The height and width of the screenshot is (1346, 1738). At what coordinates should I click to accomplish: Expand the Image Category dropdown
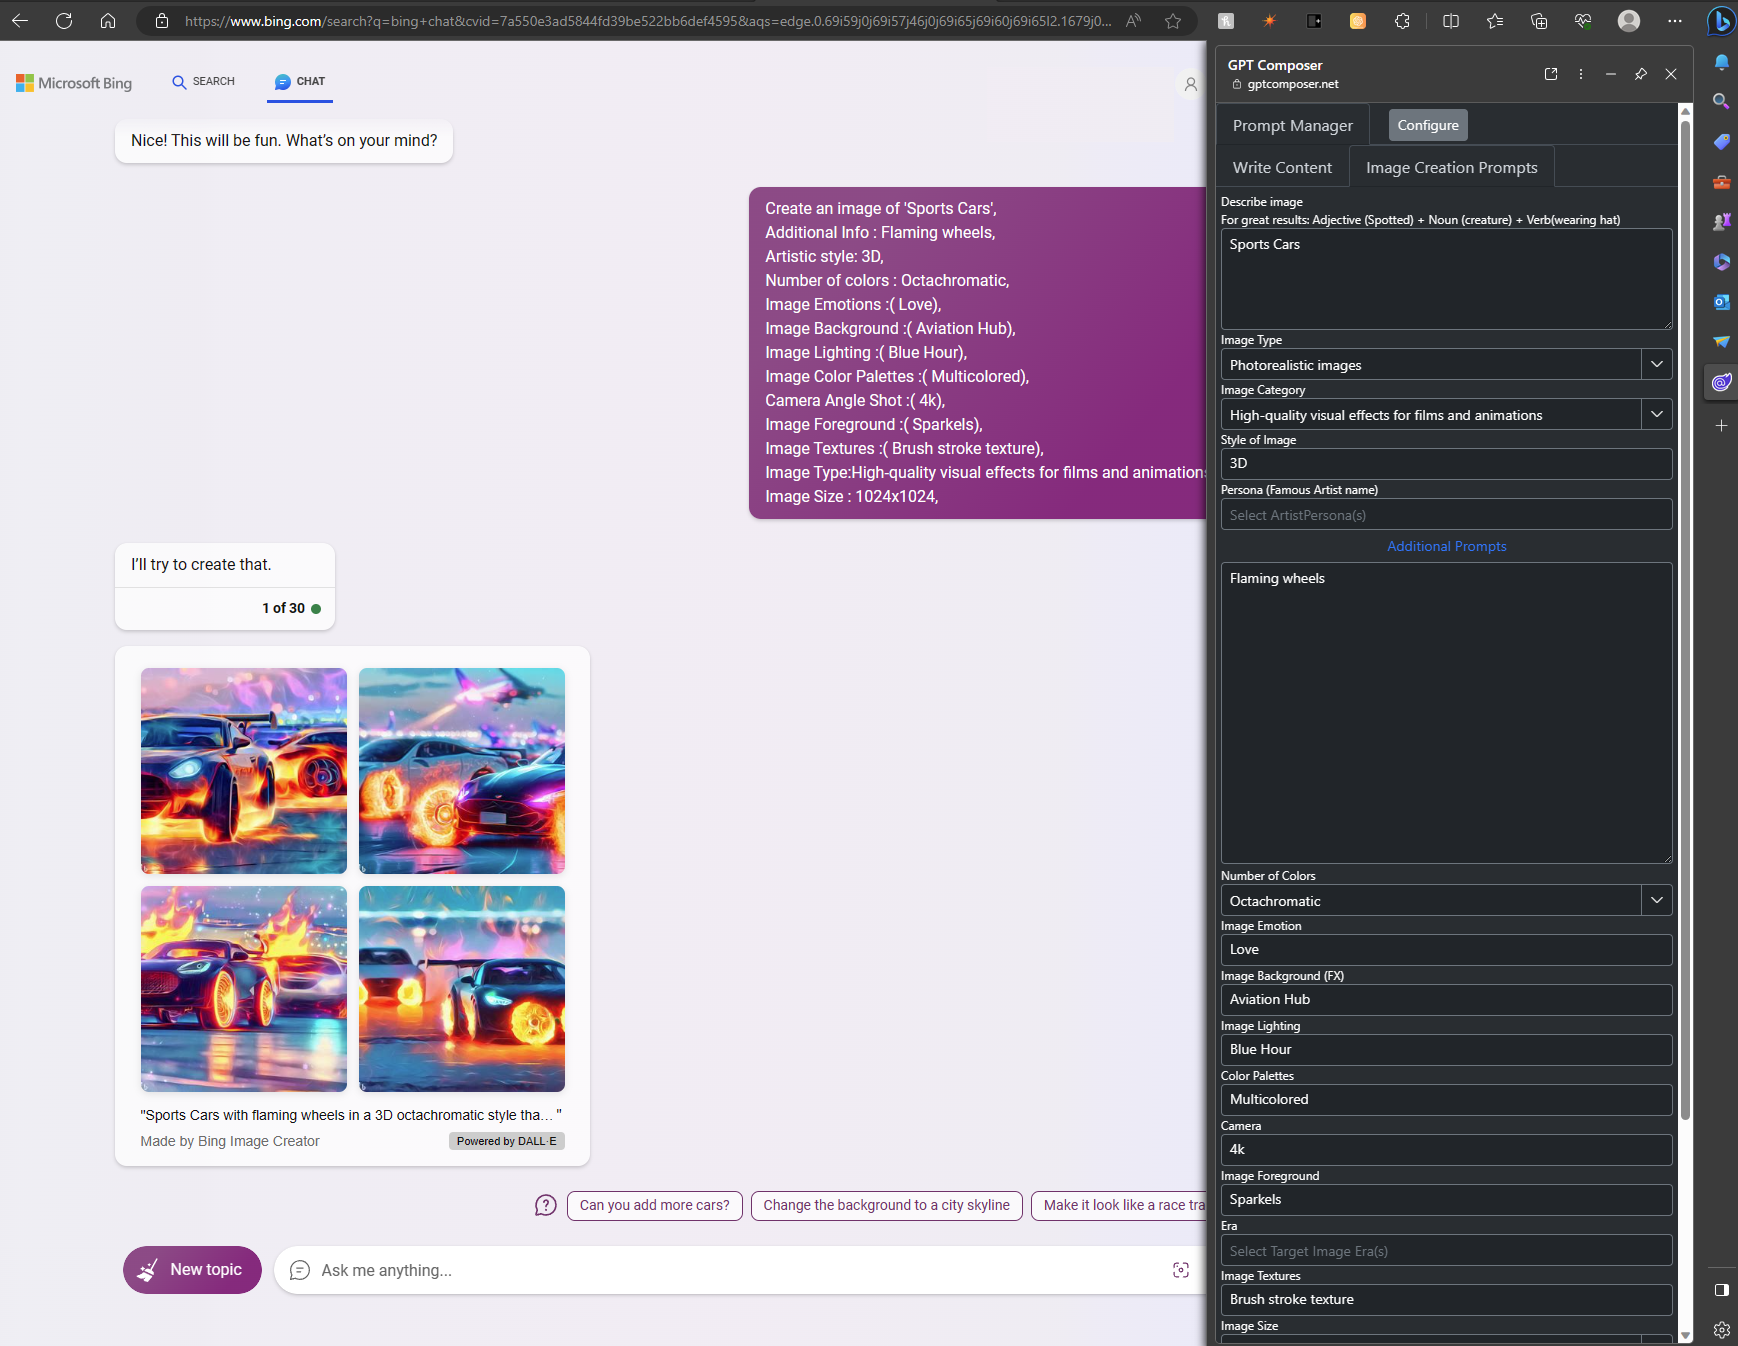pyautogui.click(x=1656, y=415)
